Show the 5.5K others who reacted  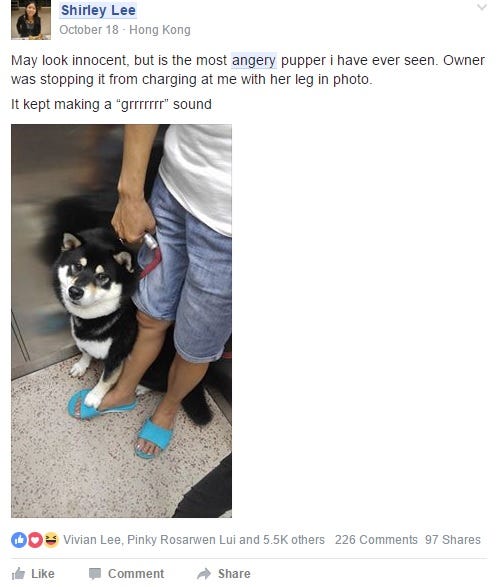click(x=294, y=540)
